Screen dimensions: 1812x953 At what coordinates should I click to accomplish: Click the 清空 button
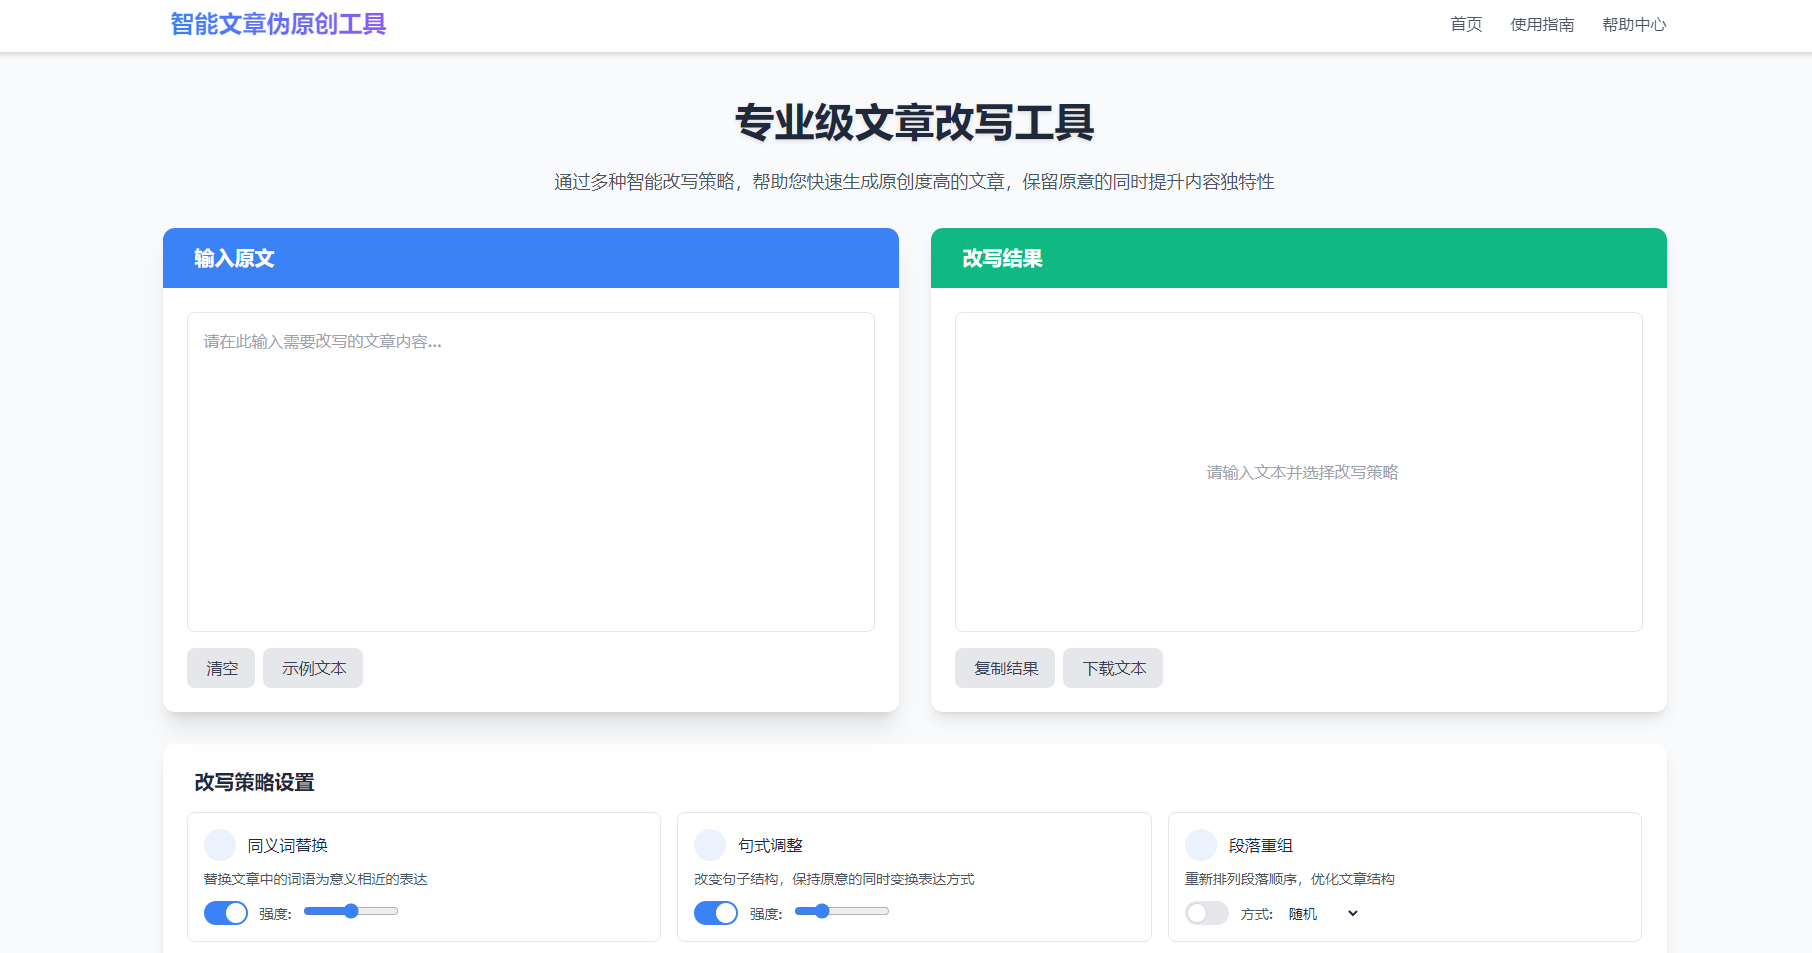coord(221,668)
